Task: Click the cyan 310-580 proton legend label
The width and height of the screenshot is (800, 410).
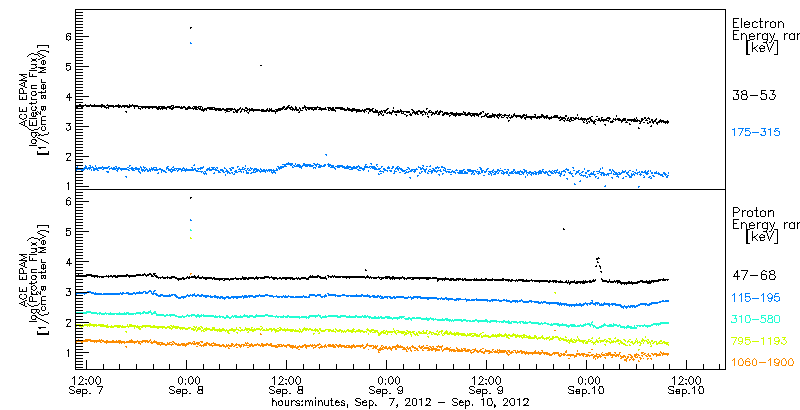Action: 756,319
